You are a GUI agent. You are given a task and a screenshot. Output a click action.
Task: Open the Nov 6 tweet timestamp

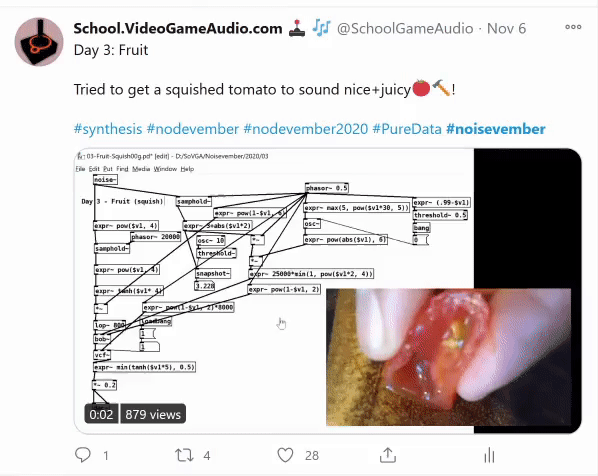click(x=506, y=29)
